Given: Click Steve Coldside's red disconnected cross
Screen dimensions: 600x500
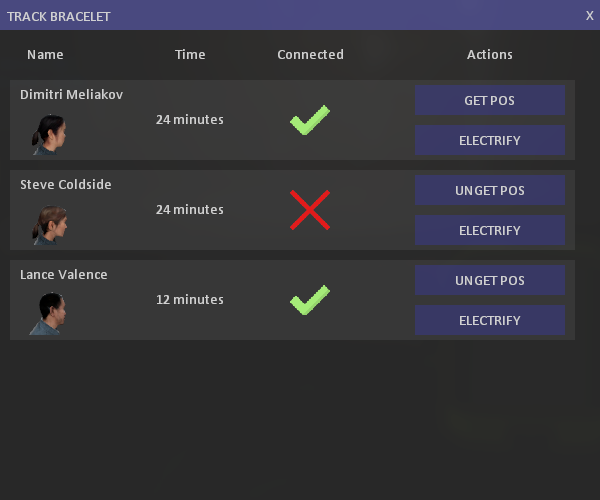Looking at the screenshot, I should [x=310, y=210].
